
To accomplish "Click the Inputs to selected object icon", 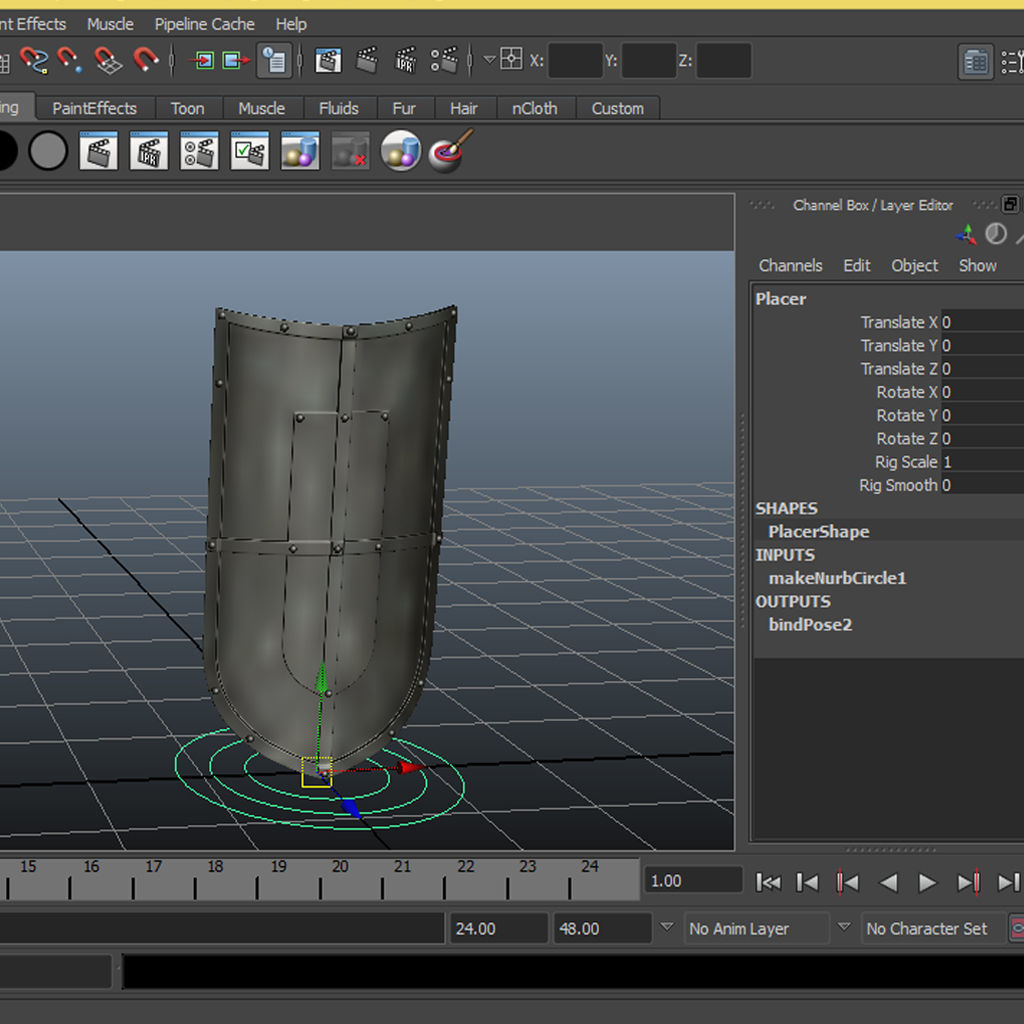I will [202, 61].
